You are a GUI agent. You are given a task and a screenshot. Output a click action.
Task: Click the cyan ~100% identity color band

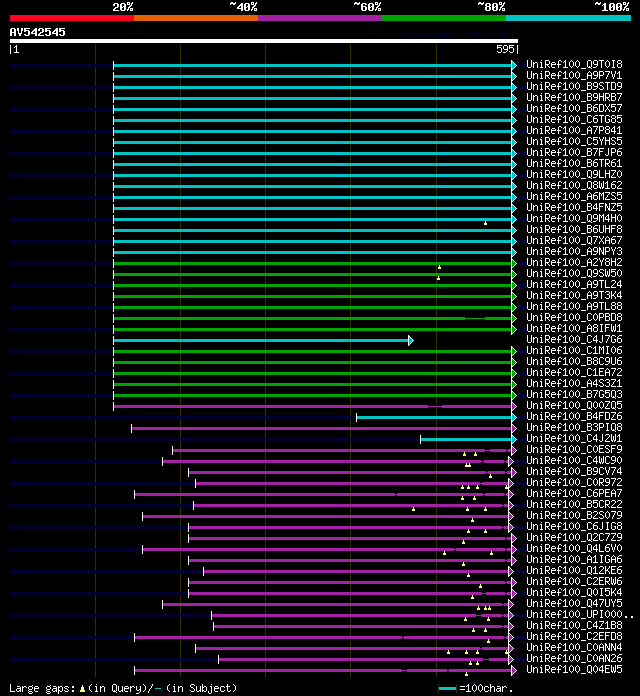pyautogui.click(x=568, y=18)
